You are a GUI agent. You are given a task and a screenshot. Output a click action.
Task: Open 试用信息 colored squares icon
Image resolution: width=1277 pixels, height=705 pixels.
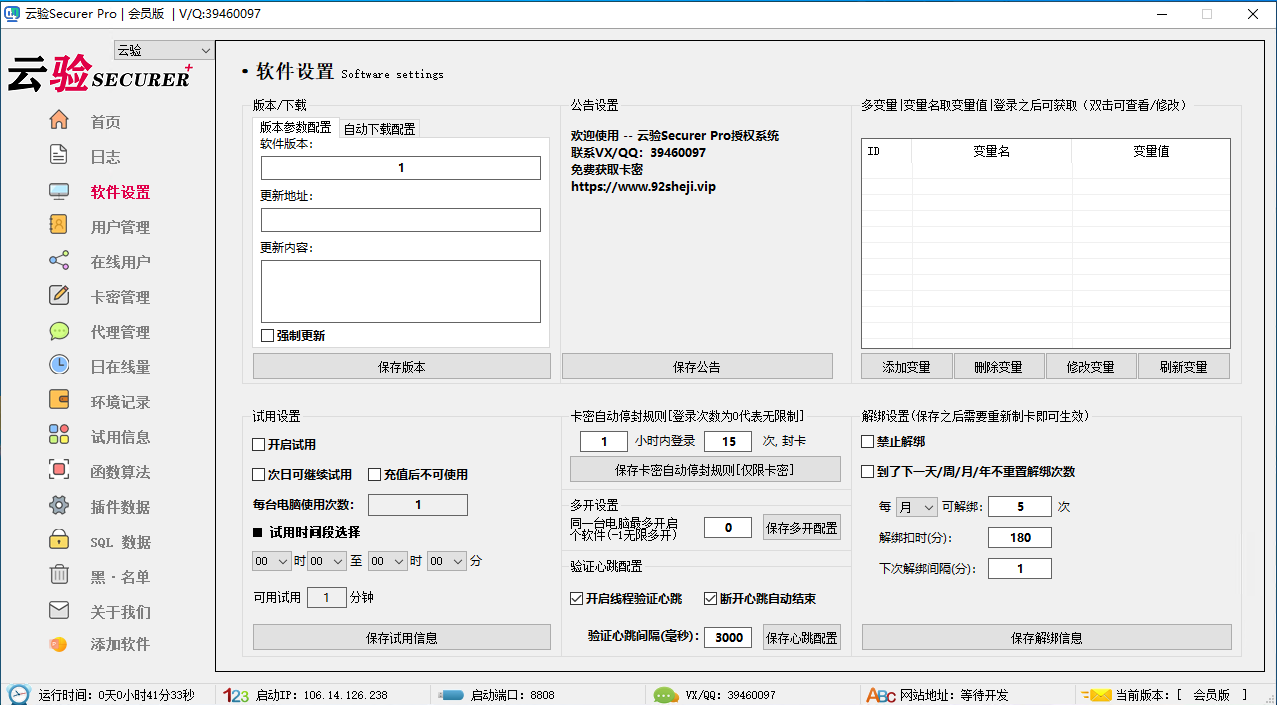pyautogui.click(x=59, y=436)
